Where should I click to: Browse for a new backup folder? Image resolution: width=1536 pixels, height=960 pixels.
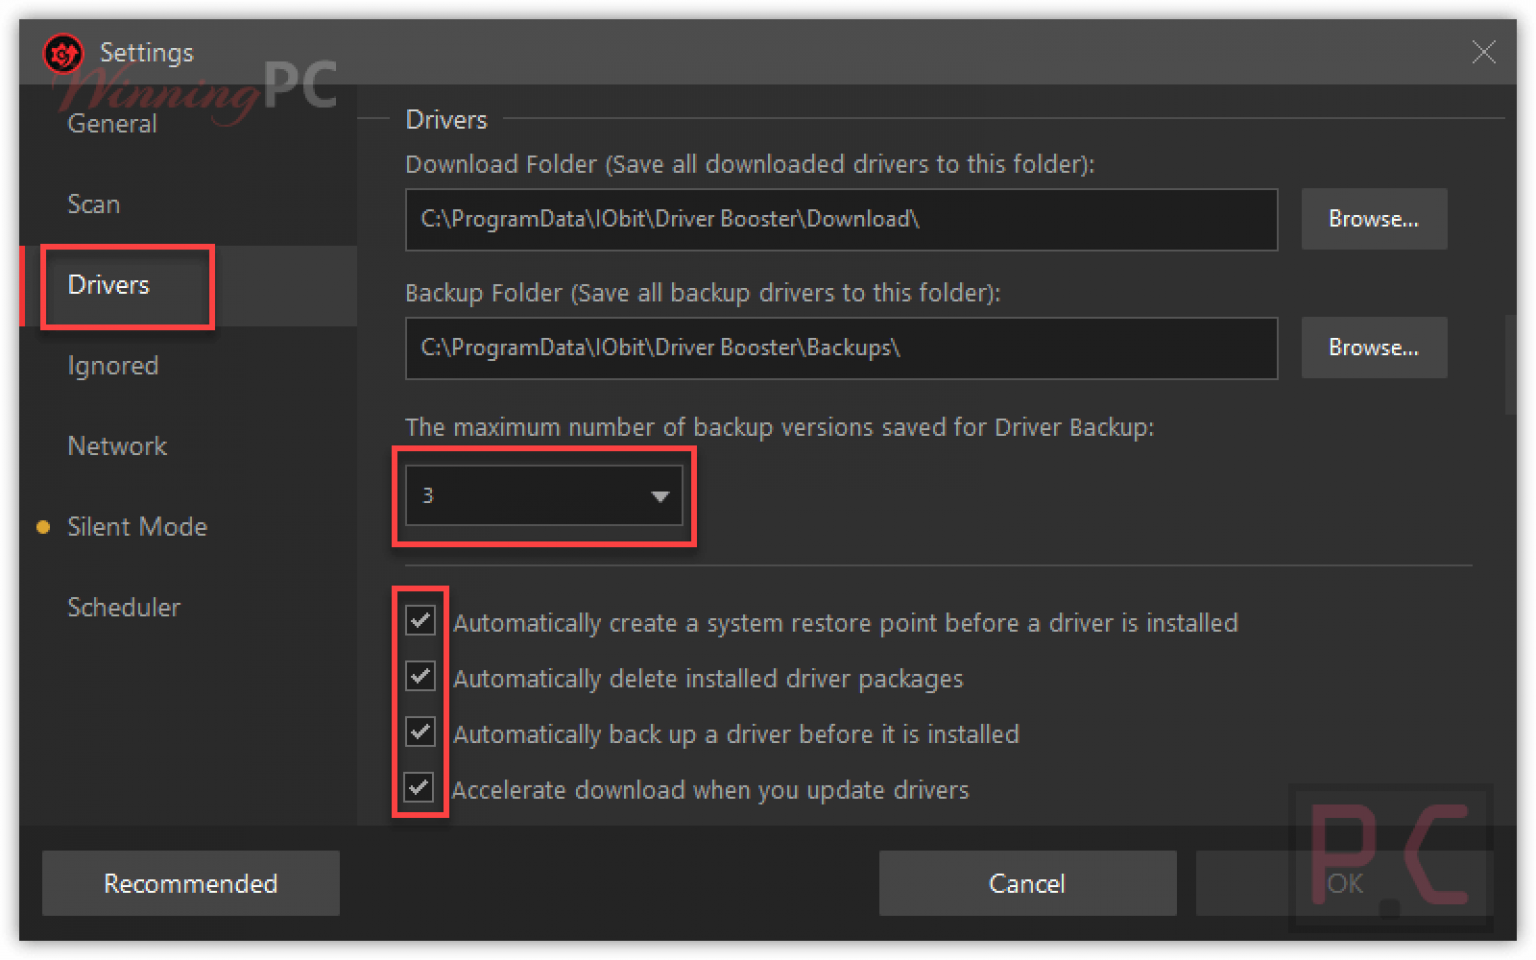1373,347
